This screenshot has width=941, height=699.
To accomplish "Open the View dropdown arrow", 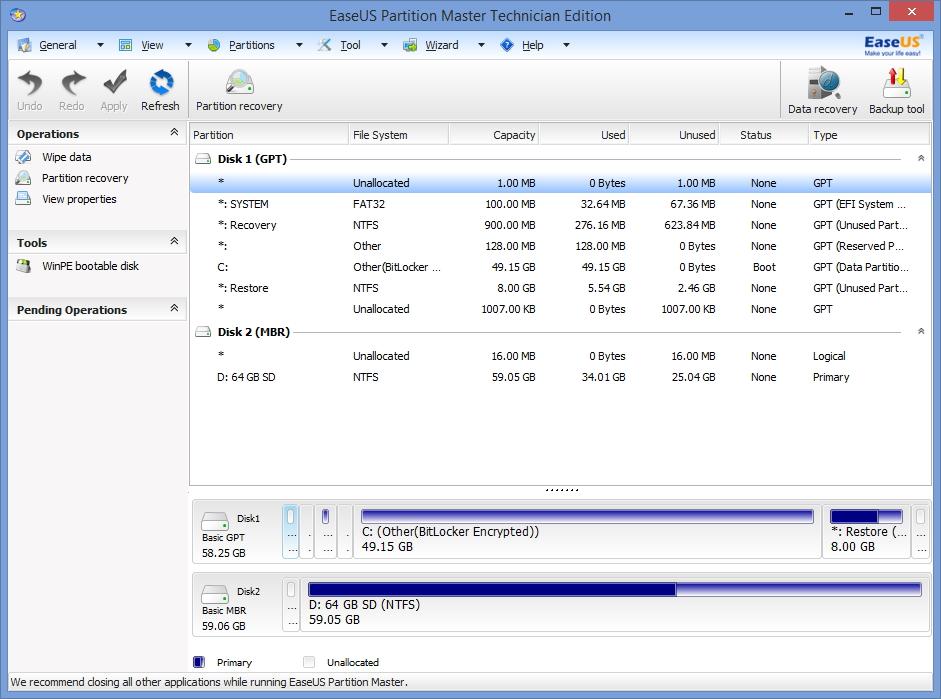I will [188, 45].
